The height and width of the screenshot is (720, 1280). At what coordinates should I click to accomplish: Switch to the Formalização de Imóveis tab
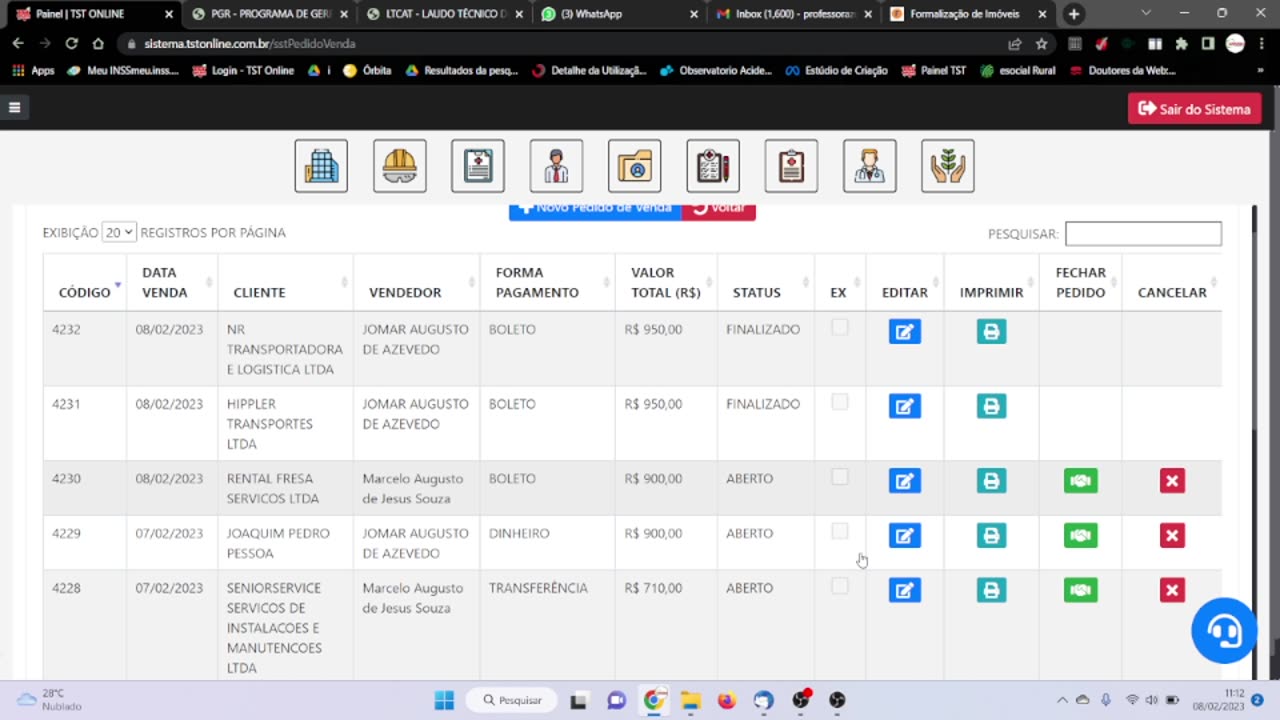[x=968, y=14]
